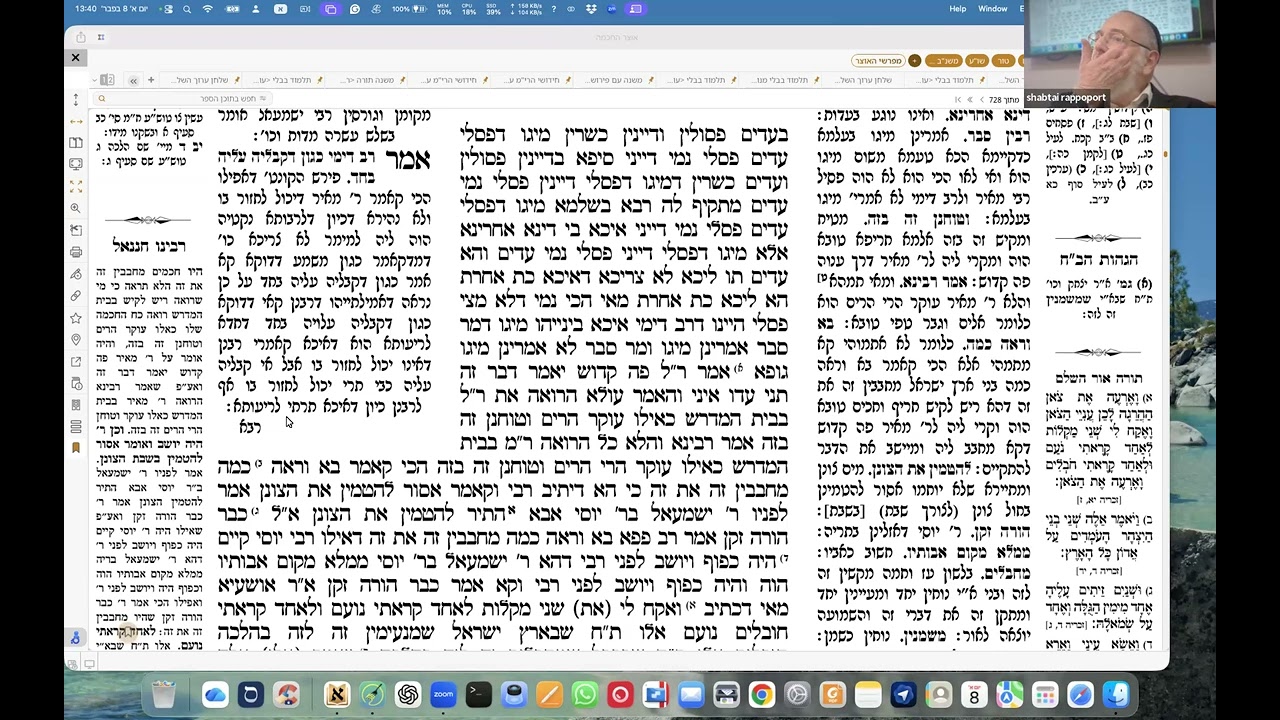Click the bookmark icon in left sidebar

75,448
